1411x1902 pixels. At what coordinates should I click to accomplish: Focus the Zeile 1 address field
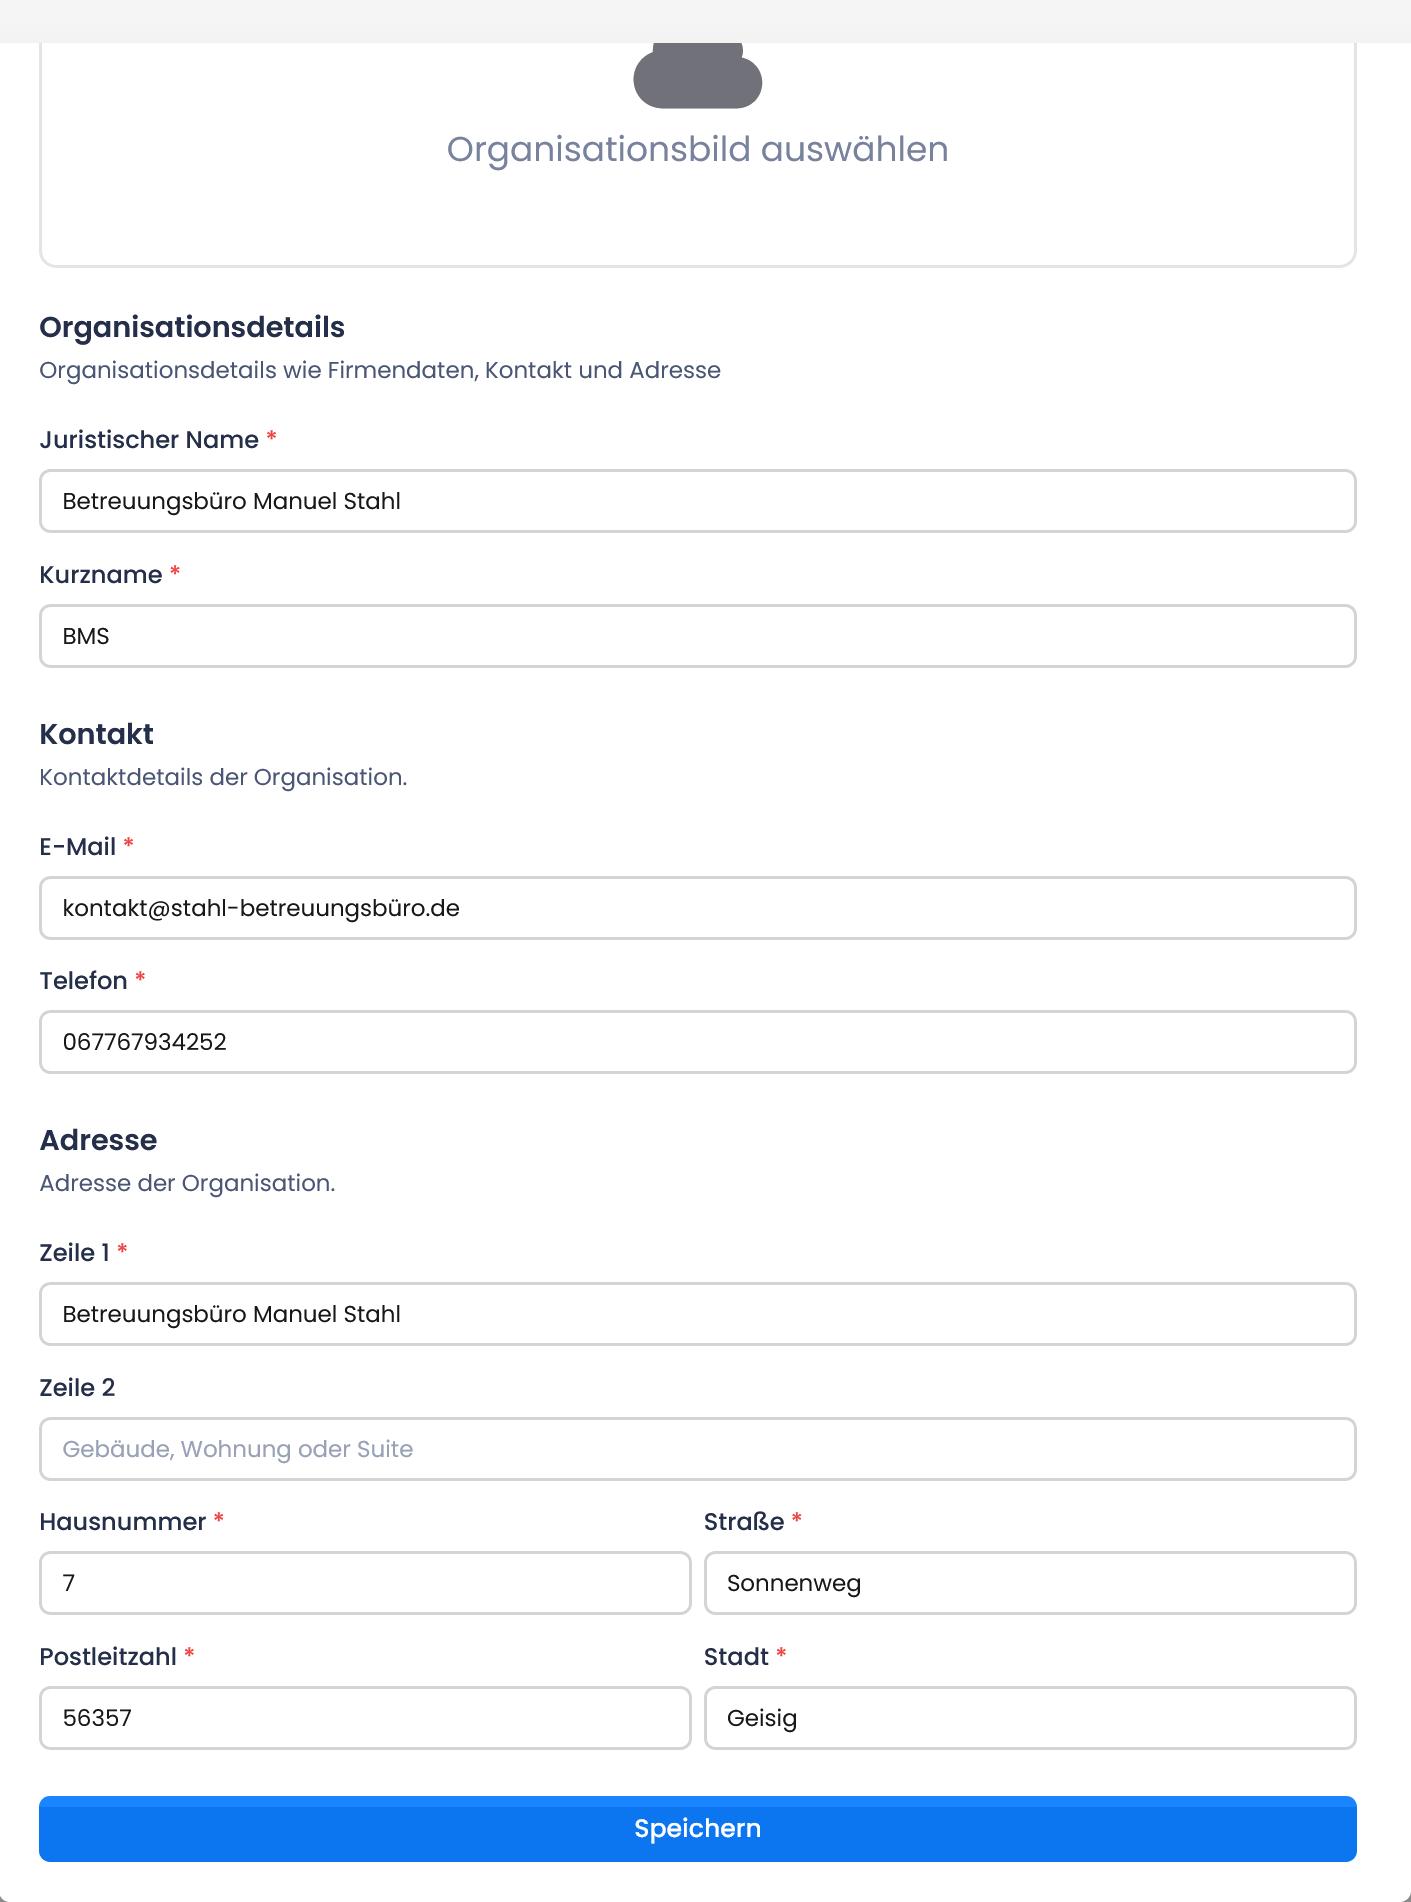(x=697, y=1314)
